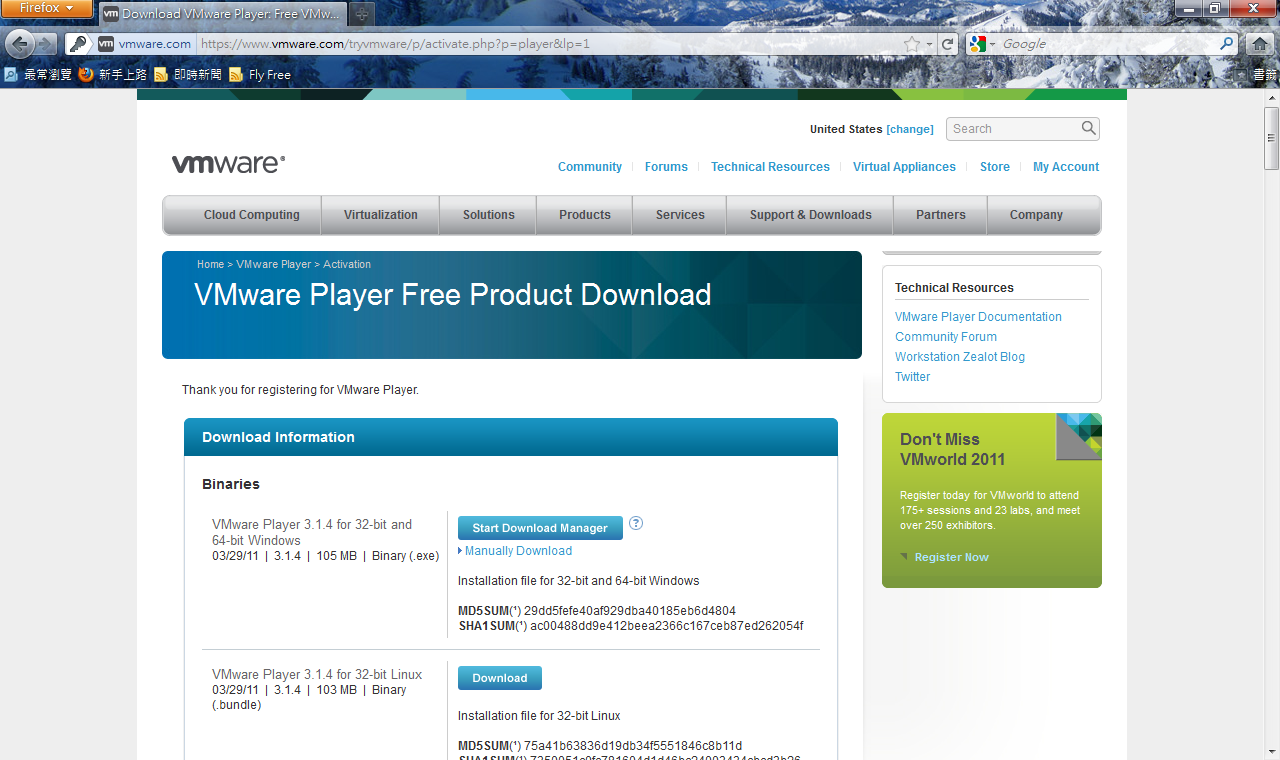
Task: Reload the page with the refresh icon
Action: point(947,44)
